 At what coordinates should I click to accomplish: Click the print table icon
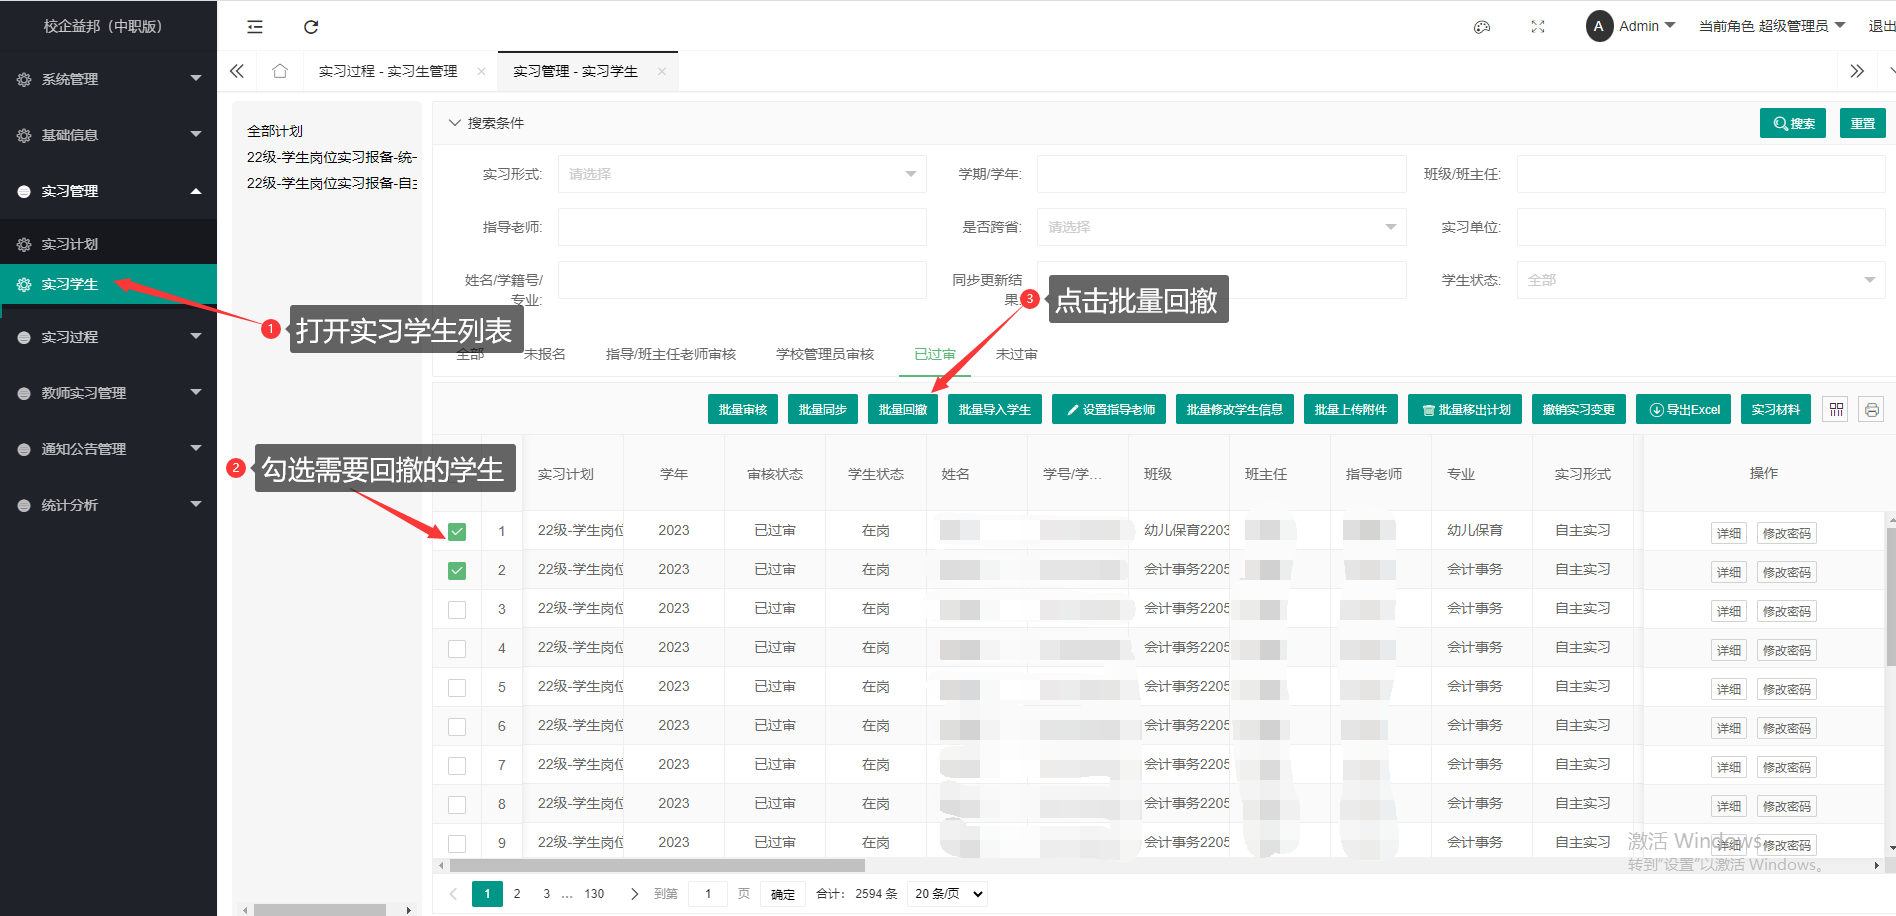[1871, 410]
